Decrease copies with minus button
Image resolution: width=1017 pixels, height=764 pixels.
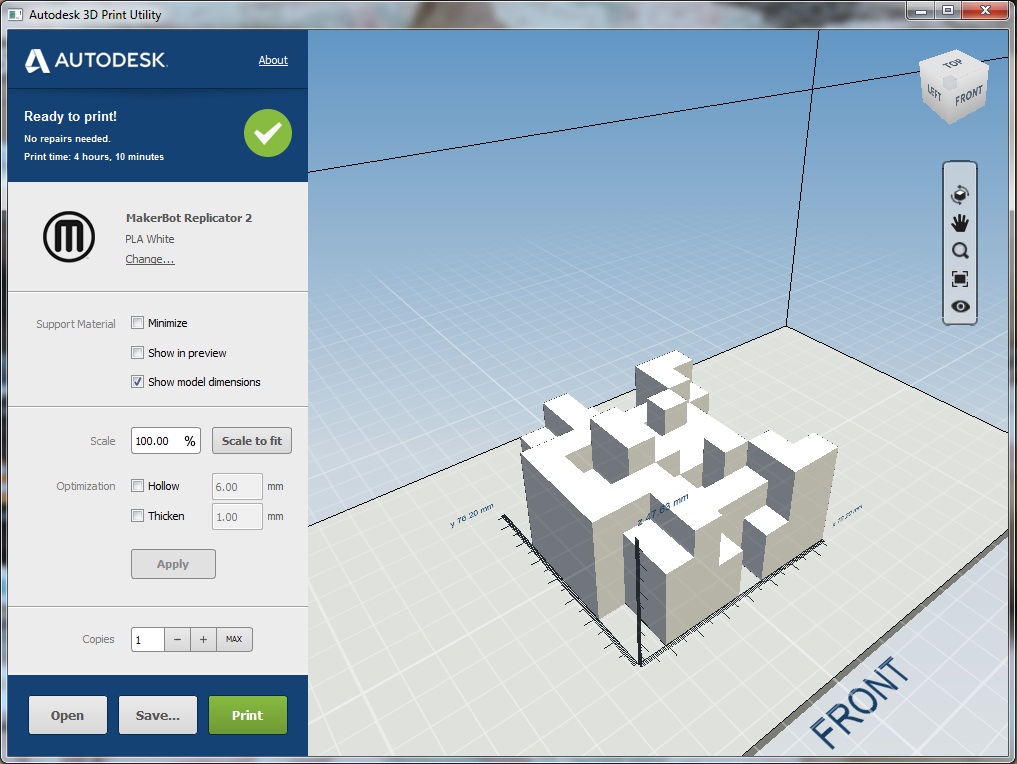pyautogui.click(x=177, y=639)
